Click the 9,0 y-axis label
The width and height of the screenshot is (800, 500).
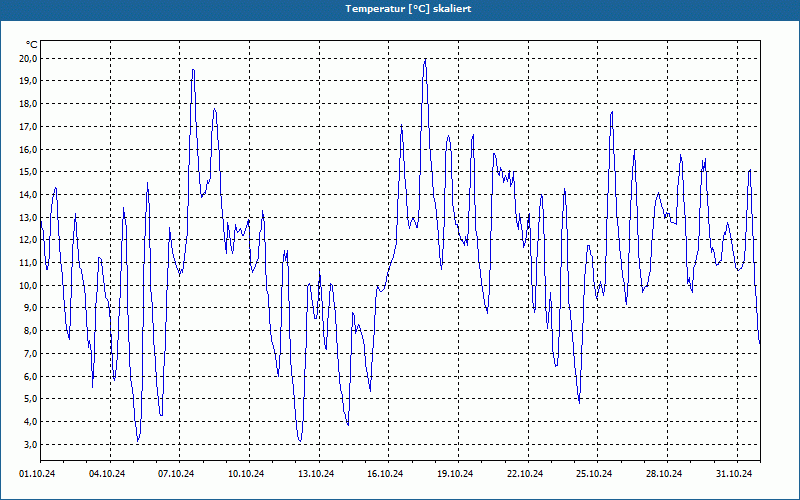click(x=30, y=308)
